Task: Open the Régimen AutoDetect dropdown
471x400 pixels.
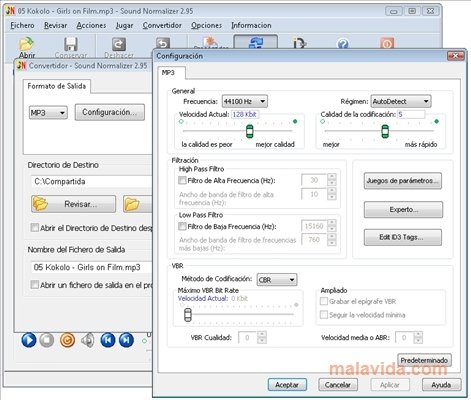Action: pyautogui.click(x=401, y=101)
